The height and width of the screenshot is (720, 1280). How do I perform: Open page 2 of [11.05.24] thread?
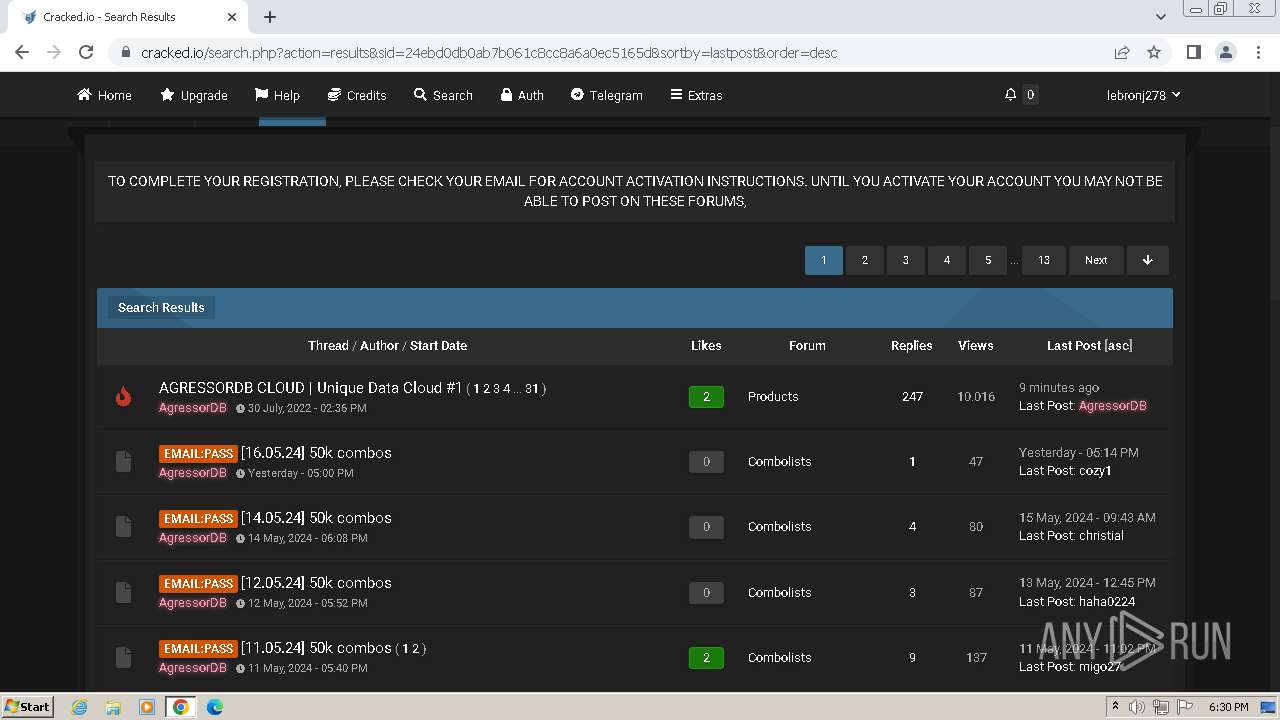click(x=416, y=649)
